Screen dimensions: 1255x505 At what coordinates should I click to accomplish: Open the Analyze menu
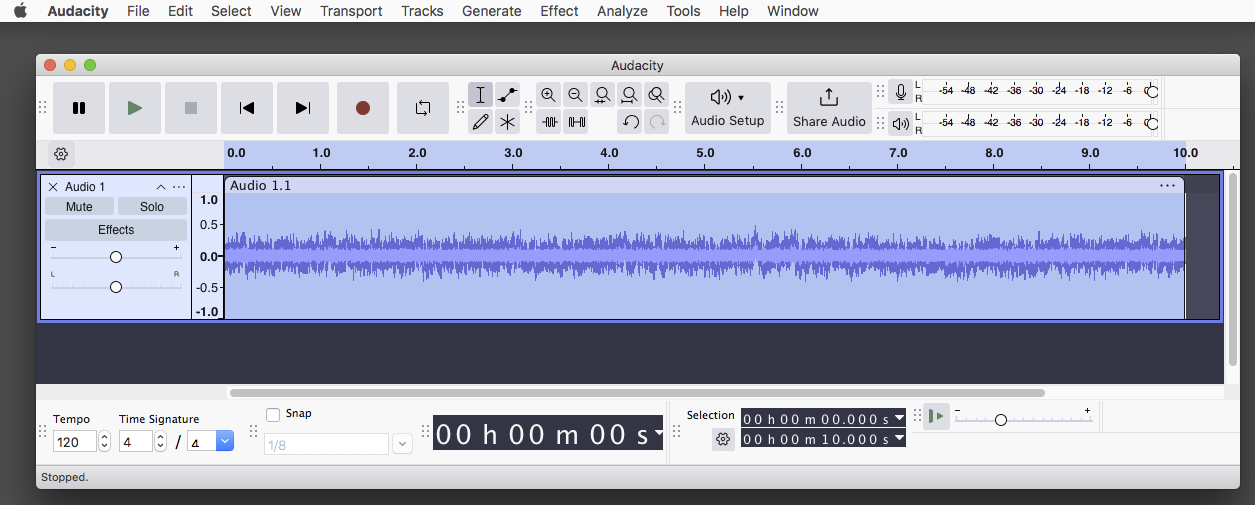pos(622,11)
